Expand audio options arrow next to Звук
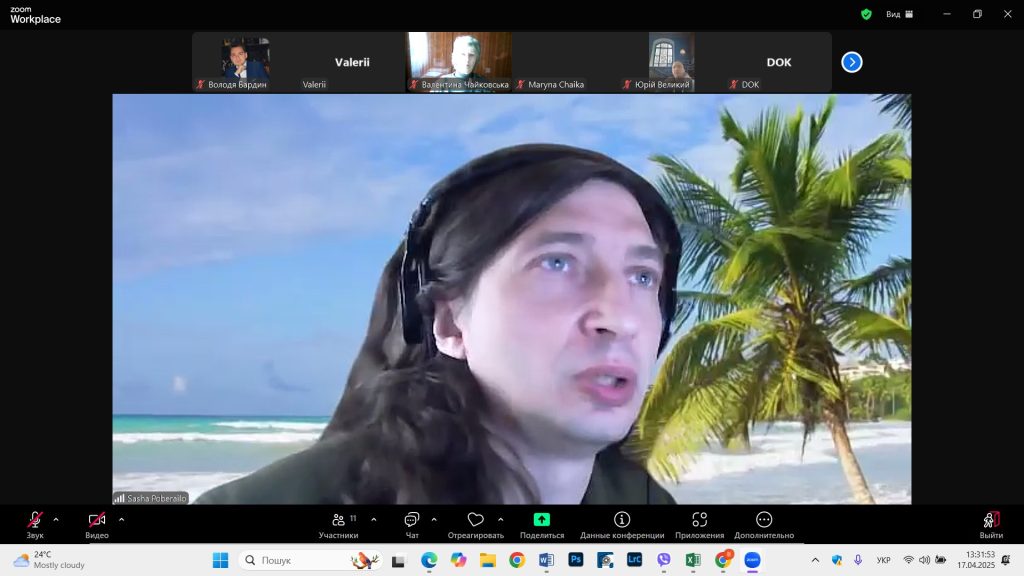The height and width of the screenshot is (576, 1024). pos(56,519)
